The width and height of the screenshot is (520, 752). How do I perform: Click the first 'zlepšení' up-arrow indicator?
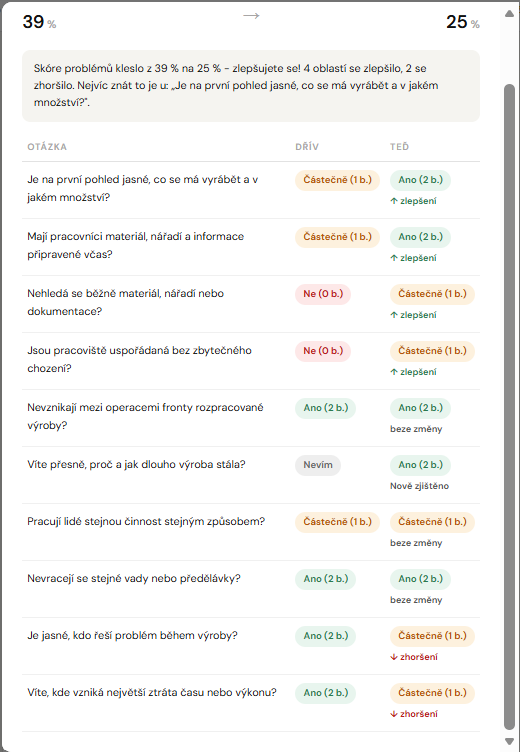pos(414,201)
